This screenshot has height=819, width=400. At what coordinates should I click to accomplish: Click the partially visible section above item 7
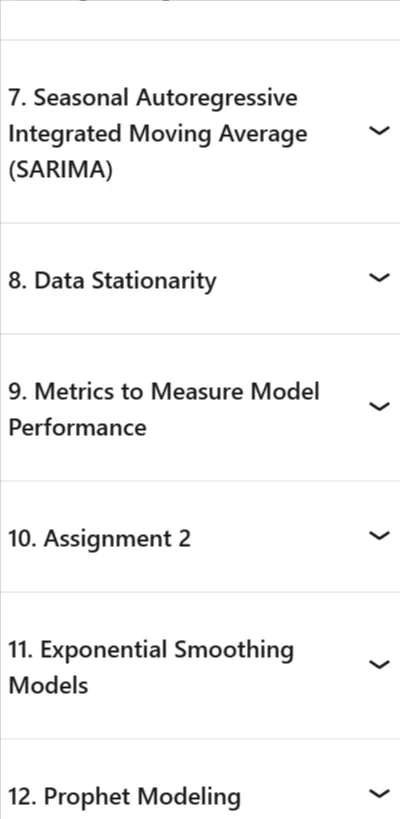200,19
